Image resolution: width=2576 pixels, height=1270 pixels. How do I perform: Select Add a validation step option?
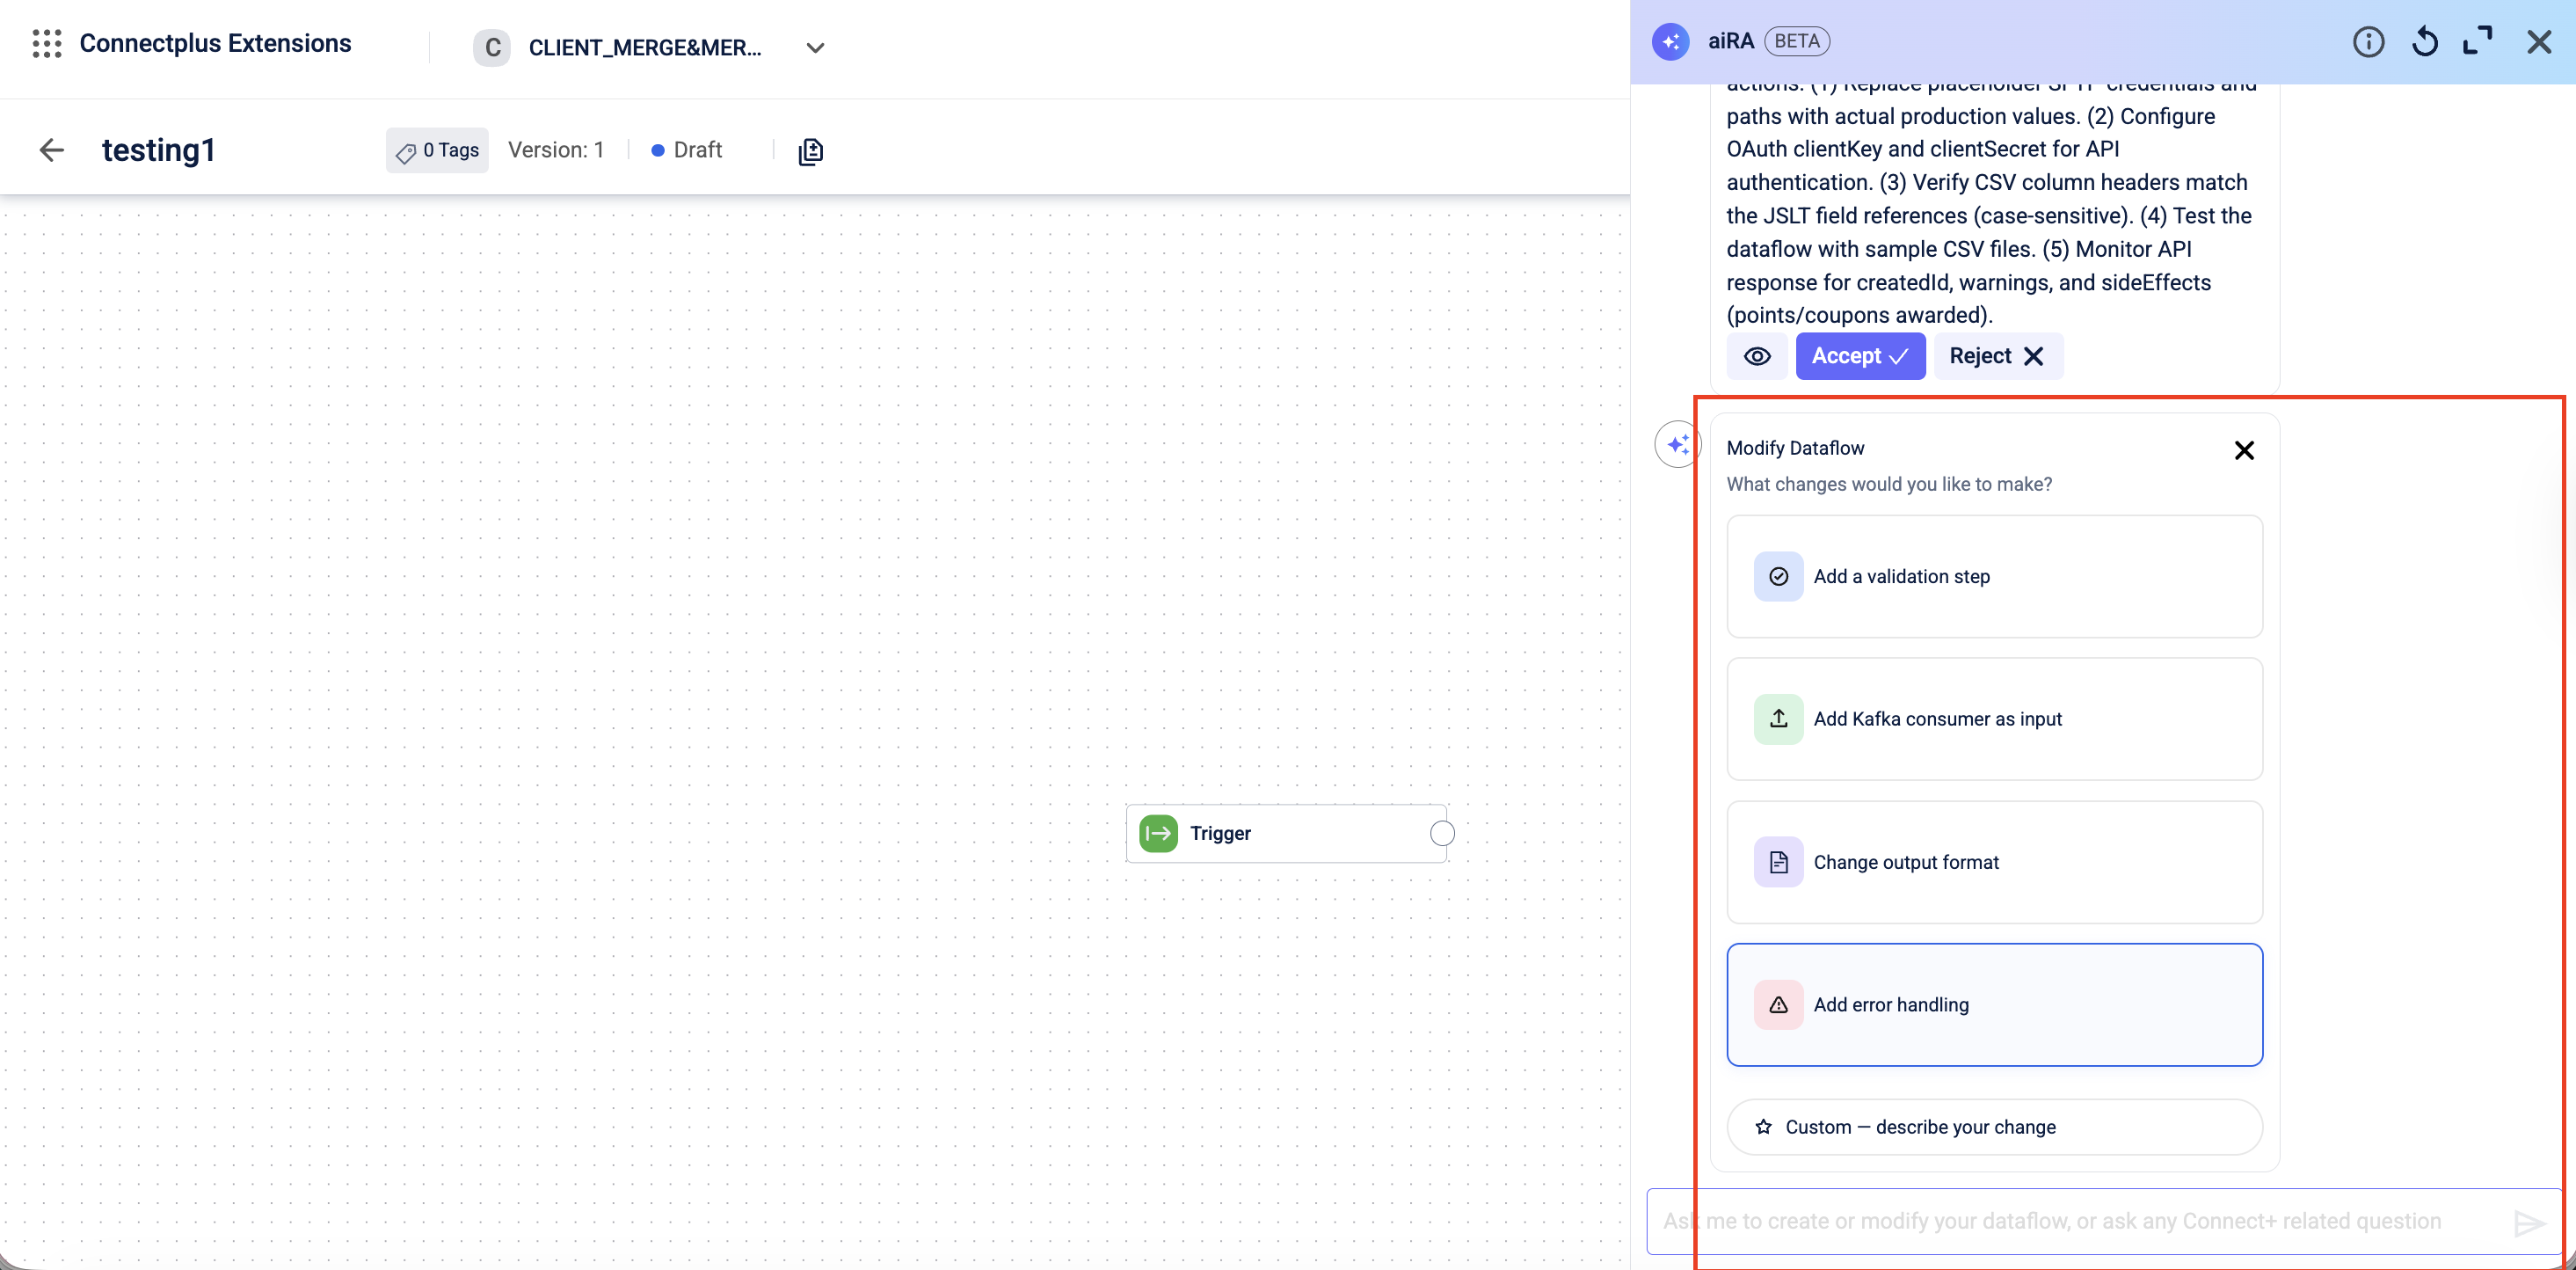click(1993, 576)
